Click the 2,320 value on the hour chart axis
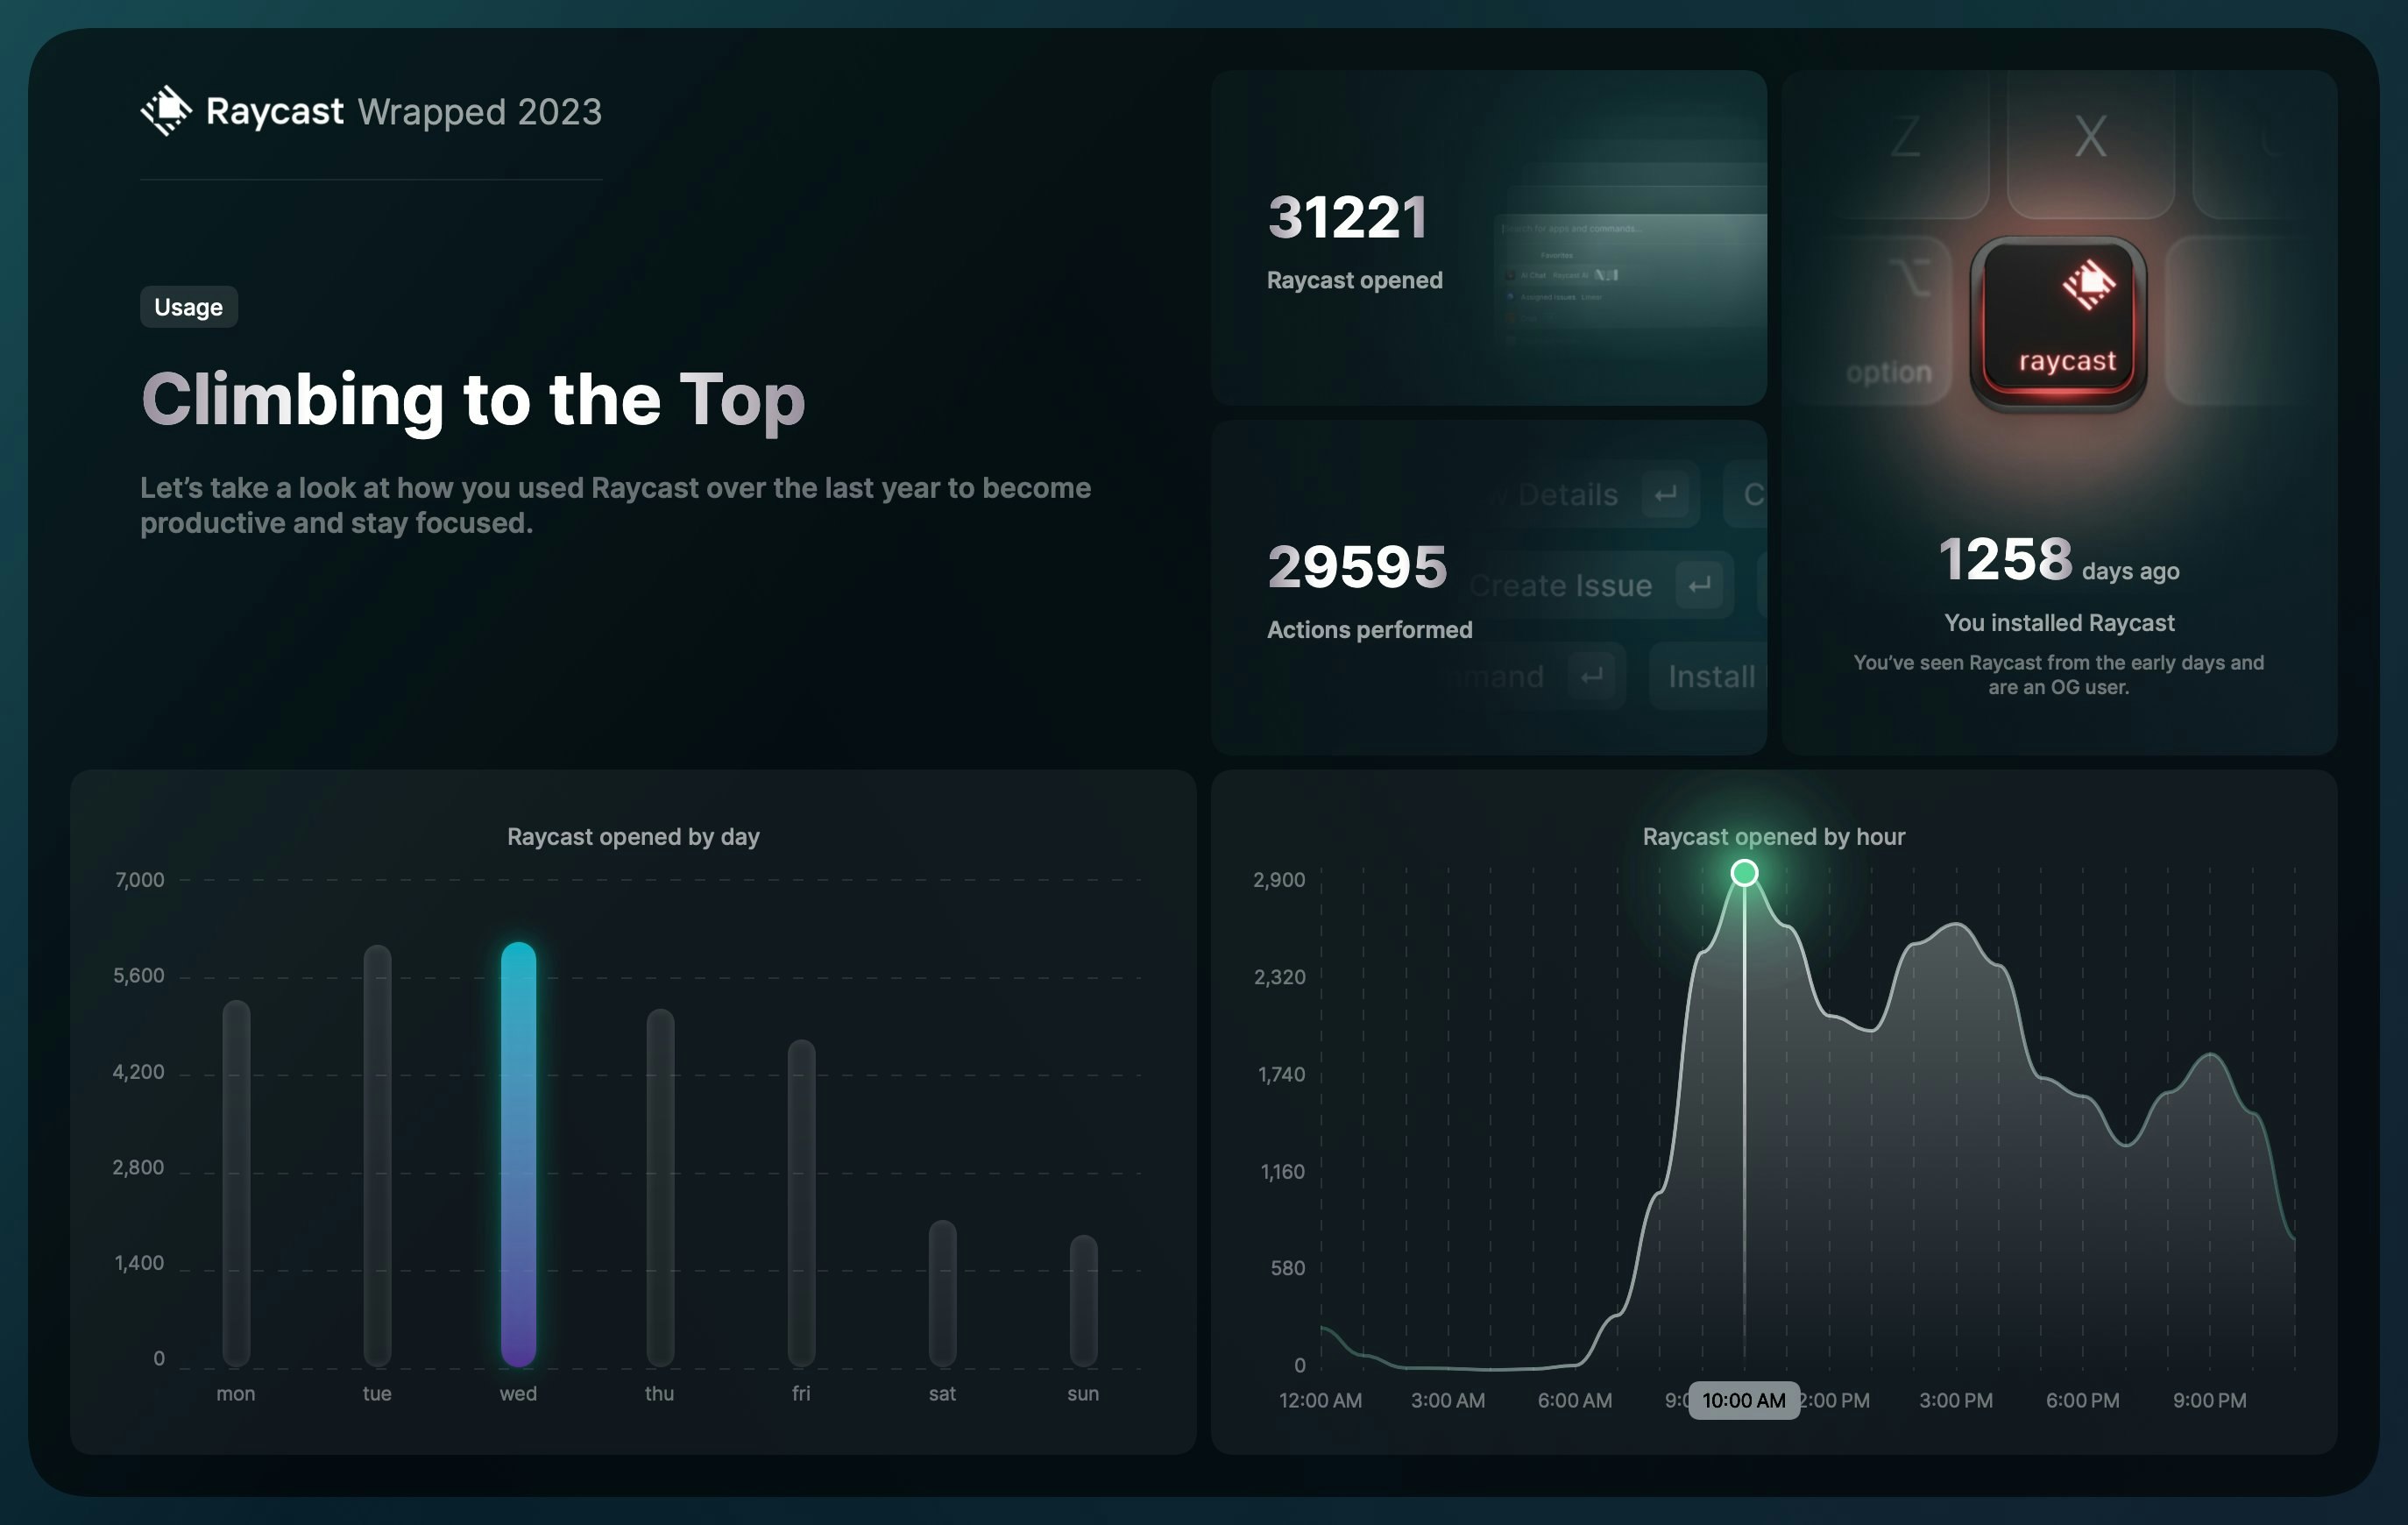Screen dimensions: 2408x1525 (x=1279, y=977)
